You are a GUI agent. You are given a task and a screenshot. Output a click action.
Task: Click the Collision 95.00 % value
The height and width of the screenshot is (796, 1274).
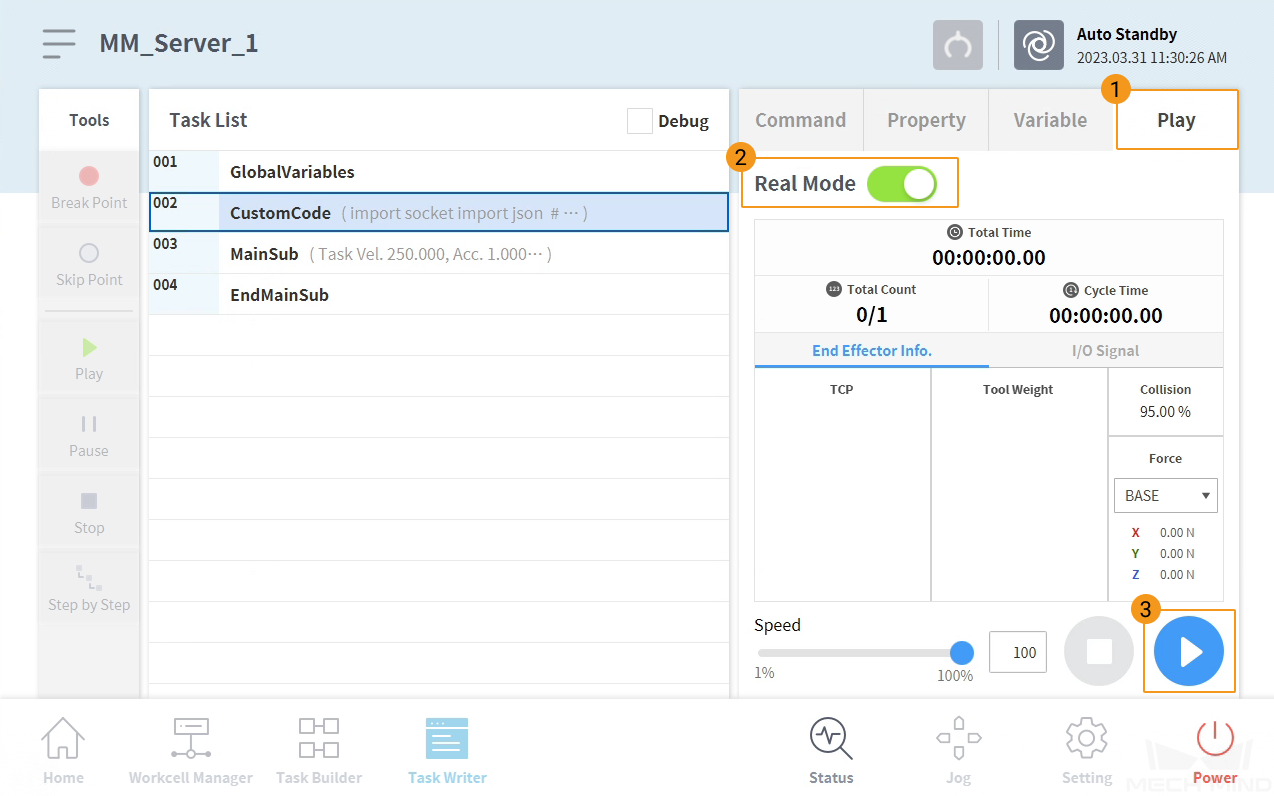(x=1165, y=411)
